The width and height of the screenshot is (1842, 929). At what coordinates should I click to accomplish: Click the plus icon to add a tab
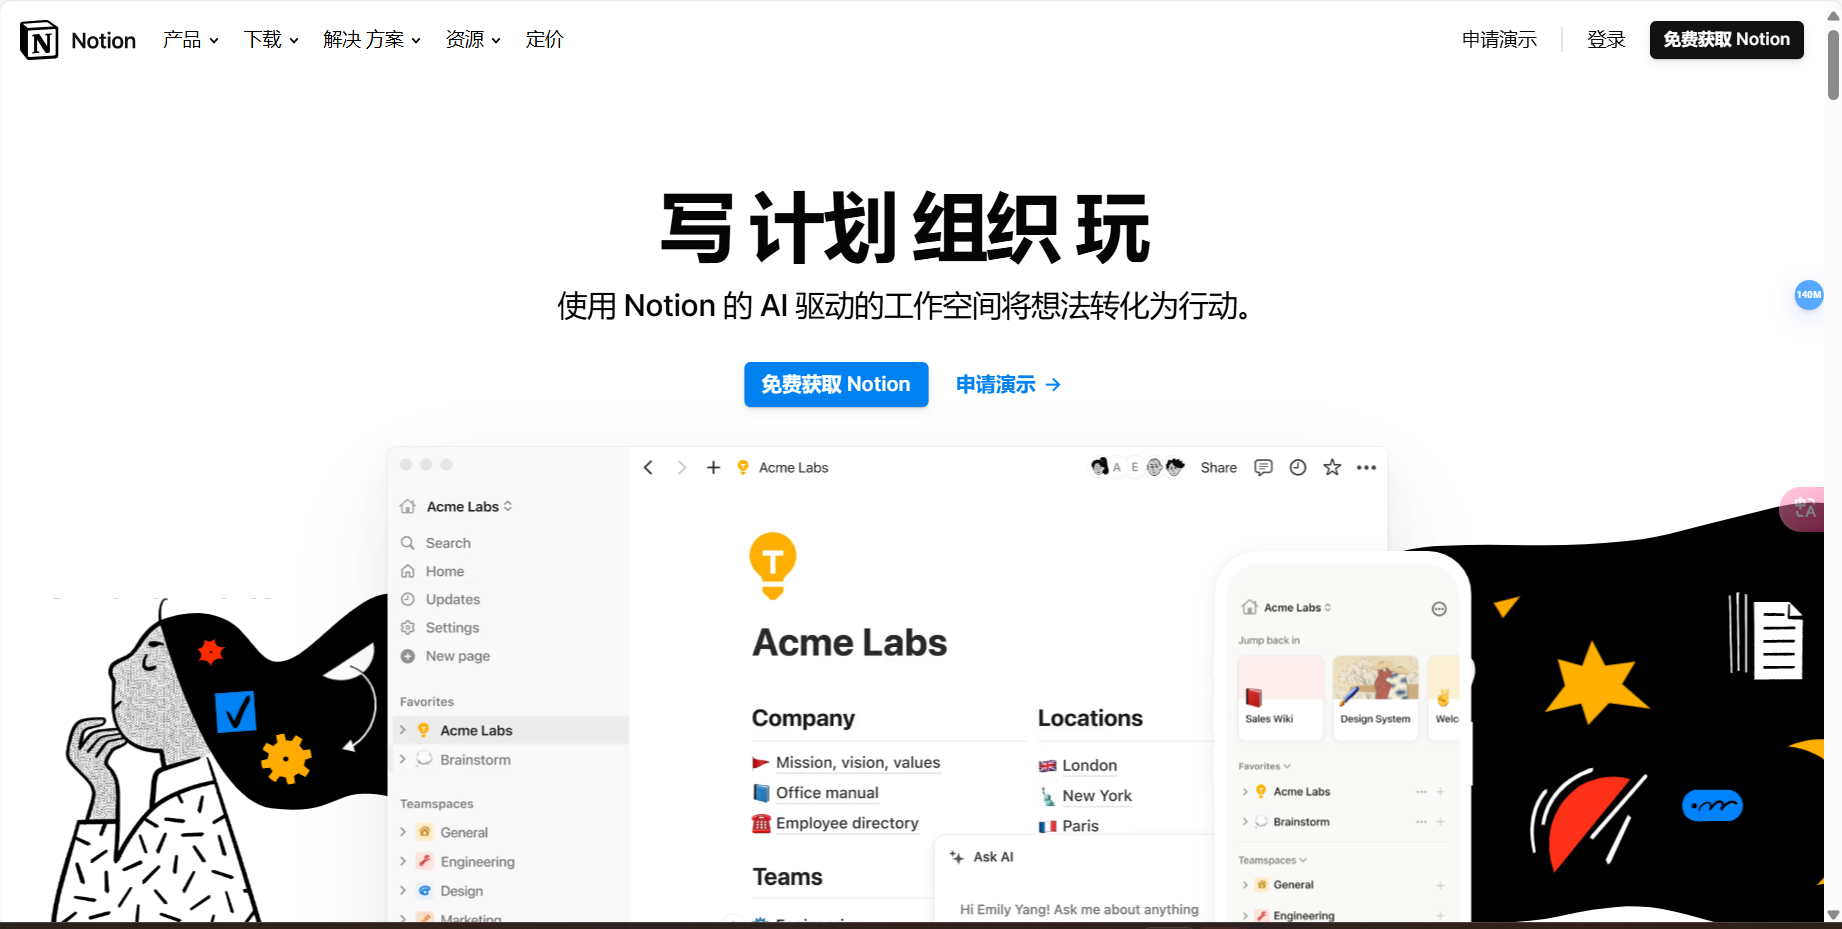pyautogui.click(x=713, y=467)
